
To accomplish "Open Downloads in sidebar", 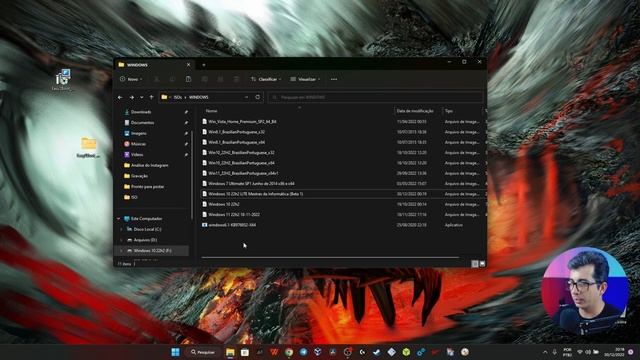I will point(141,112).
